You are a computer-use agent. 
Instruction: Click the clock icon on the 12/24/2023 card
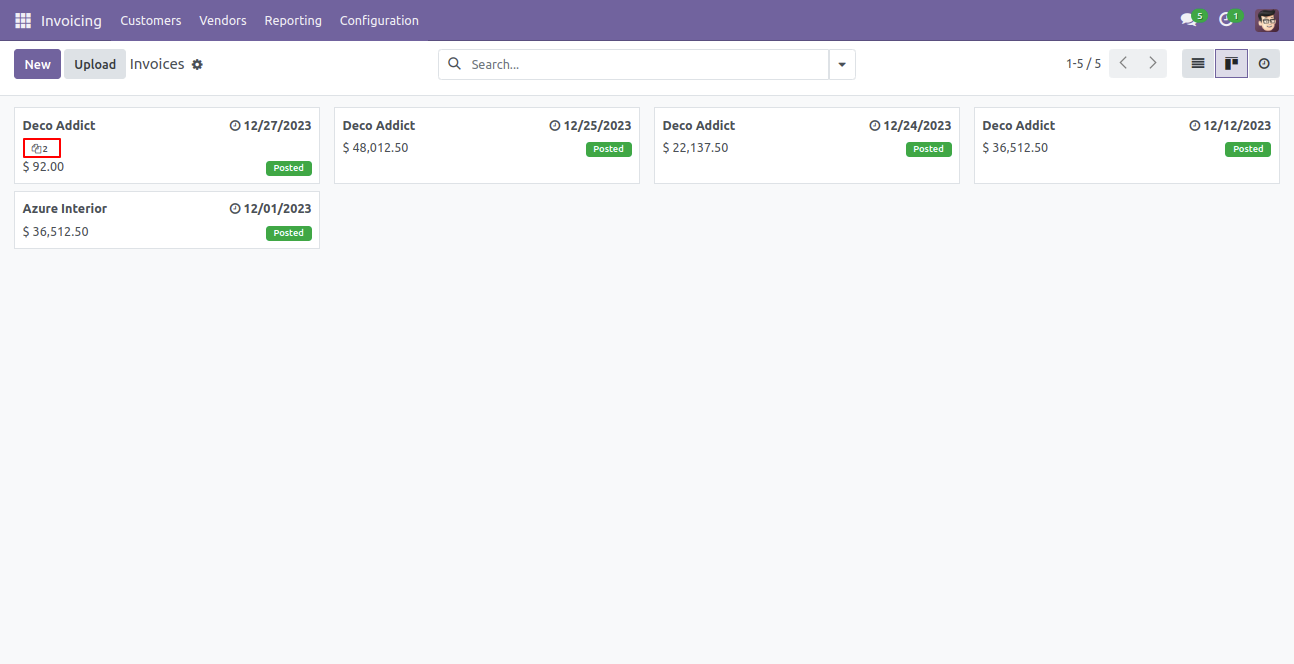875,126
